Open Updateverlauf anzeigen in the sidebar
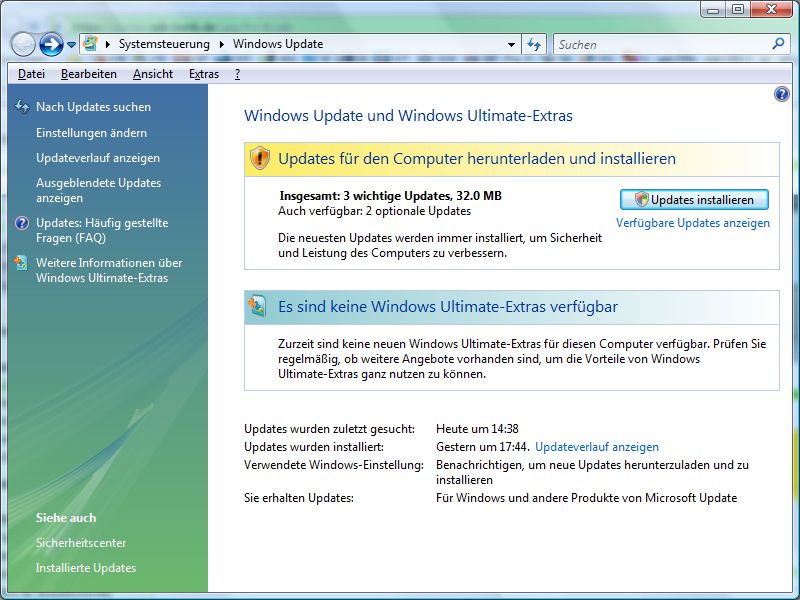800x600 pixels. pyautogui.click(x=98, y=158)
